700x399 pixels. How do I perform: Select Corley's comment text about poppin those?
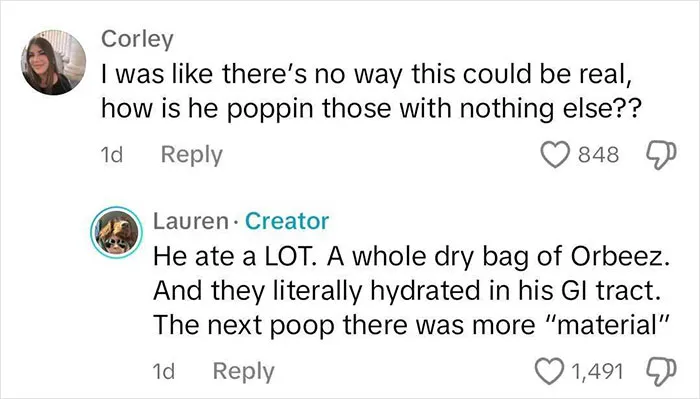(x=371, y=91)
